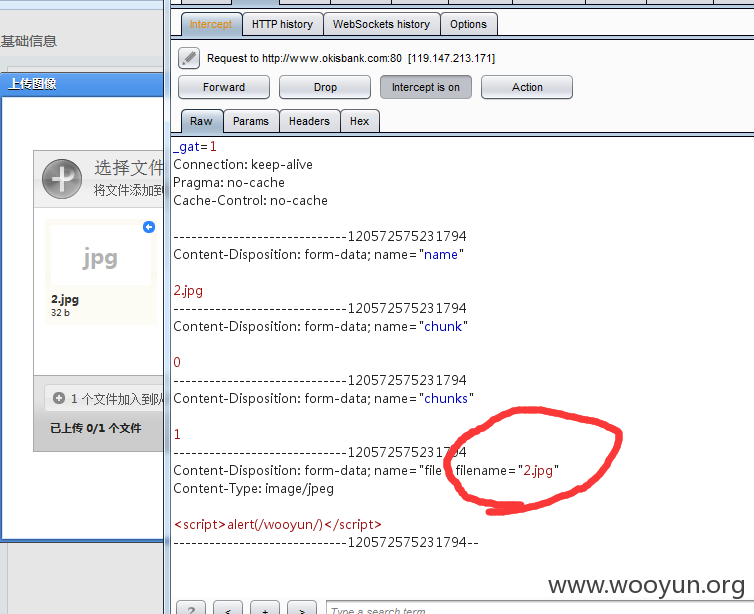Click the 'Connection: keep-alive' header line

243,164
